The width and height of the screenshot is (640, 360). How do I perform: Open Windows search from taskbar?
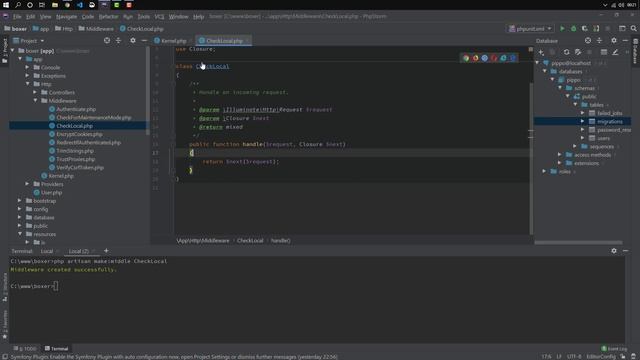[x=18, y=5]
